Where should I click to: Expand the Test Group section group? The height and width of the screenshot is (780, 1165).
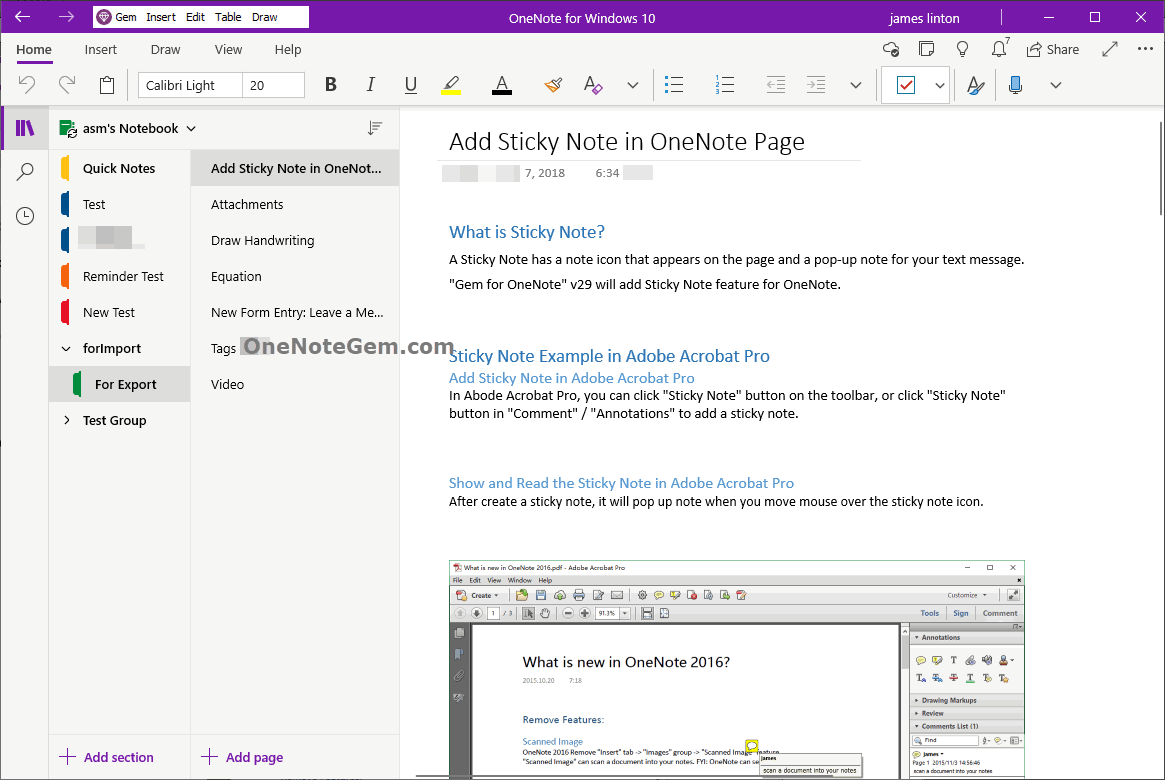click(66, 420)
